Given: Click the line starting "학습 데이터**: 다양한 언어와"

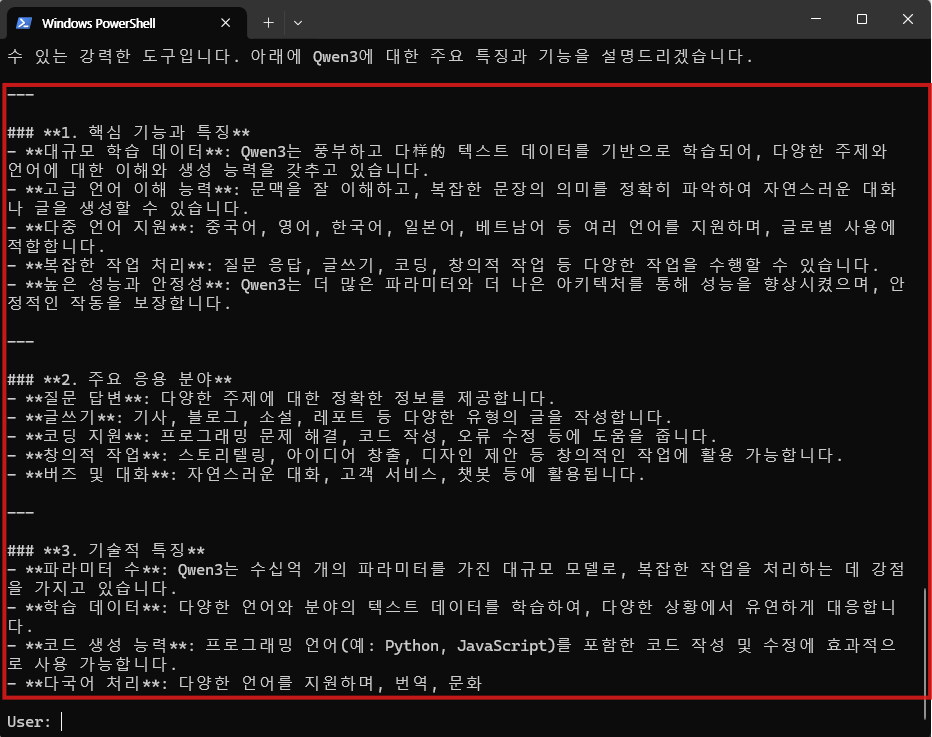Looking at the screenshot, I should 452,607.
